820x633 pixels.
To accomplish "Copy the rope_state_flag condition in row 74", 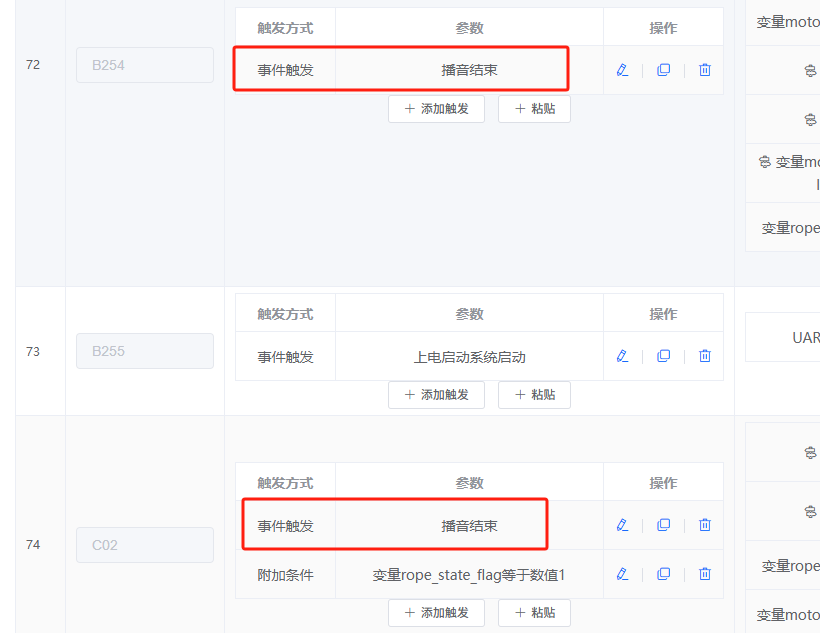I will pos(663,573).
